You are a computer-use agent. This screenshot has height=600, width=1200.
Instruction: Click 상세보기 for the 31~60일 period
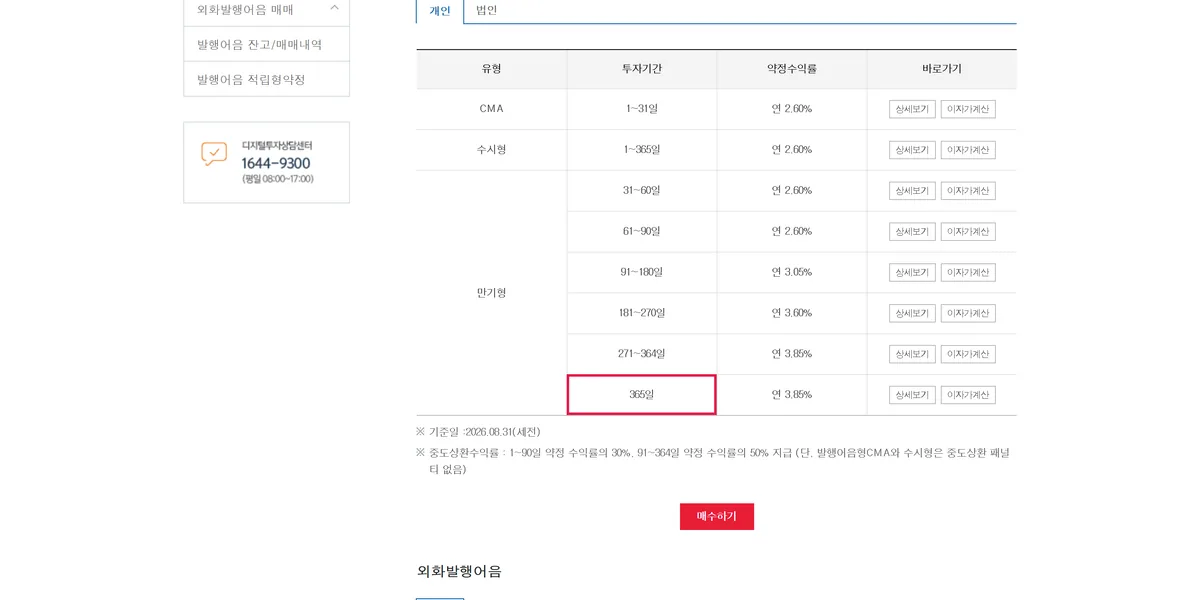click(912, 191)
